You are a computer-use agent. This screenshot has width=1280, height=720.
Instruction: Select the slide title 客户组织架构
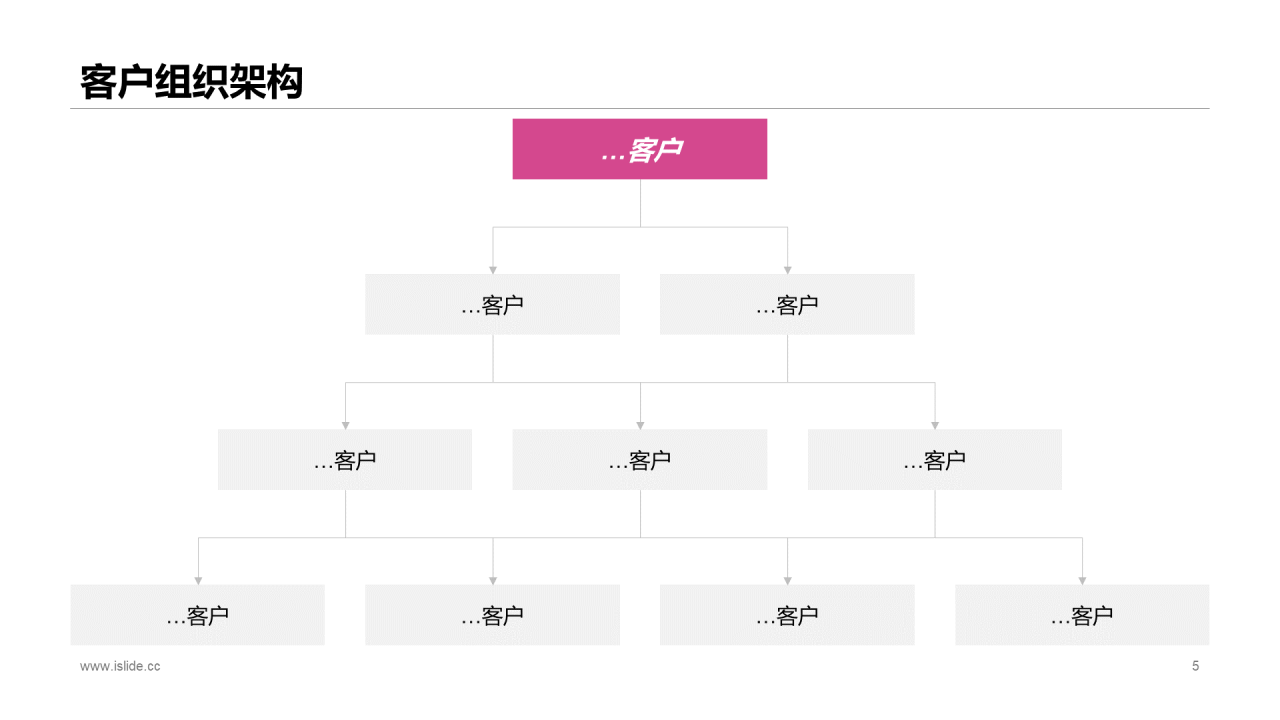[191, 83]
